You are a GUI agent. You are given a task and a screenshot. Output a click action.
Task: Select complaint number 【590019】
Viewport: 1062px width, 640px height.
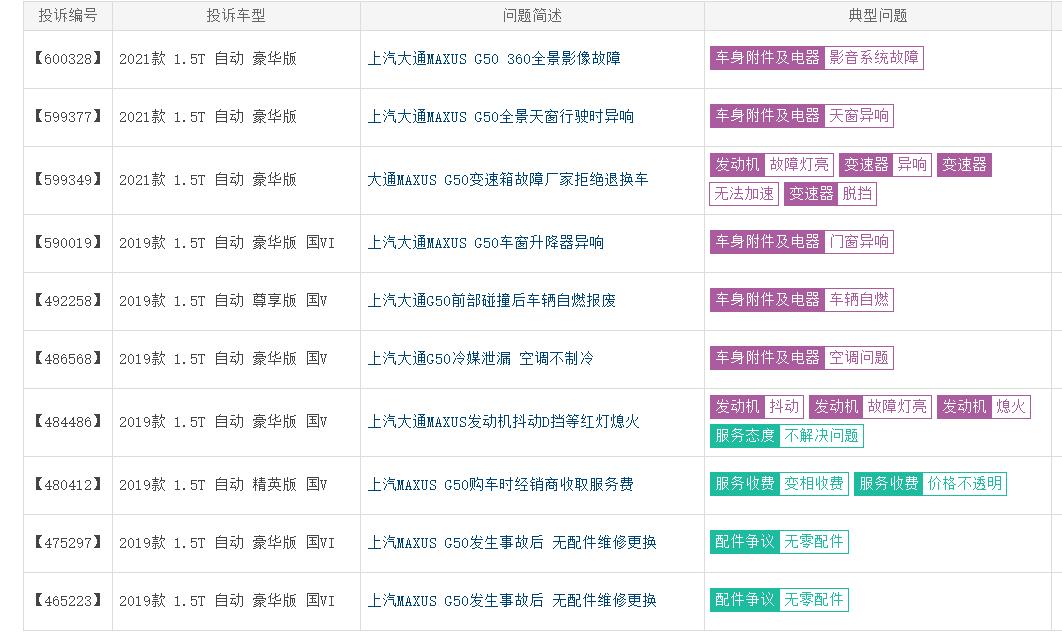[68, 242]
